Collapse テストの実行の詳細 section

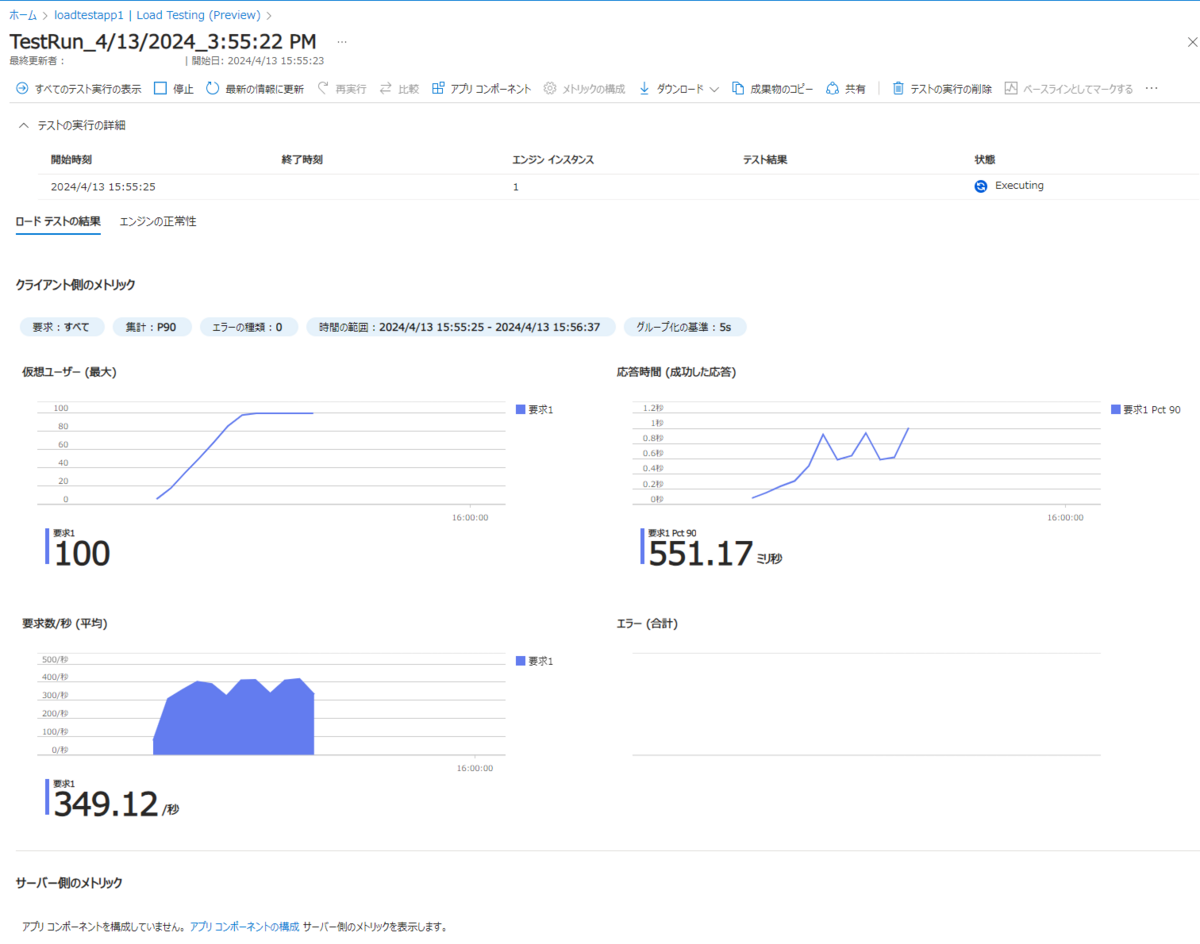click(24, 126)
